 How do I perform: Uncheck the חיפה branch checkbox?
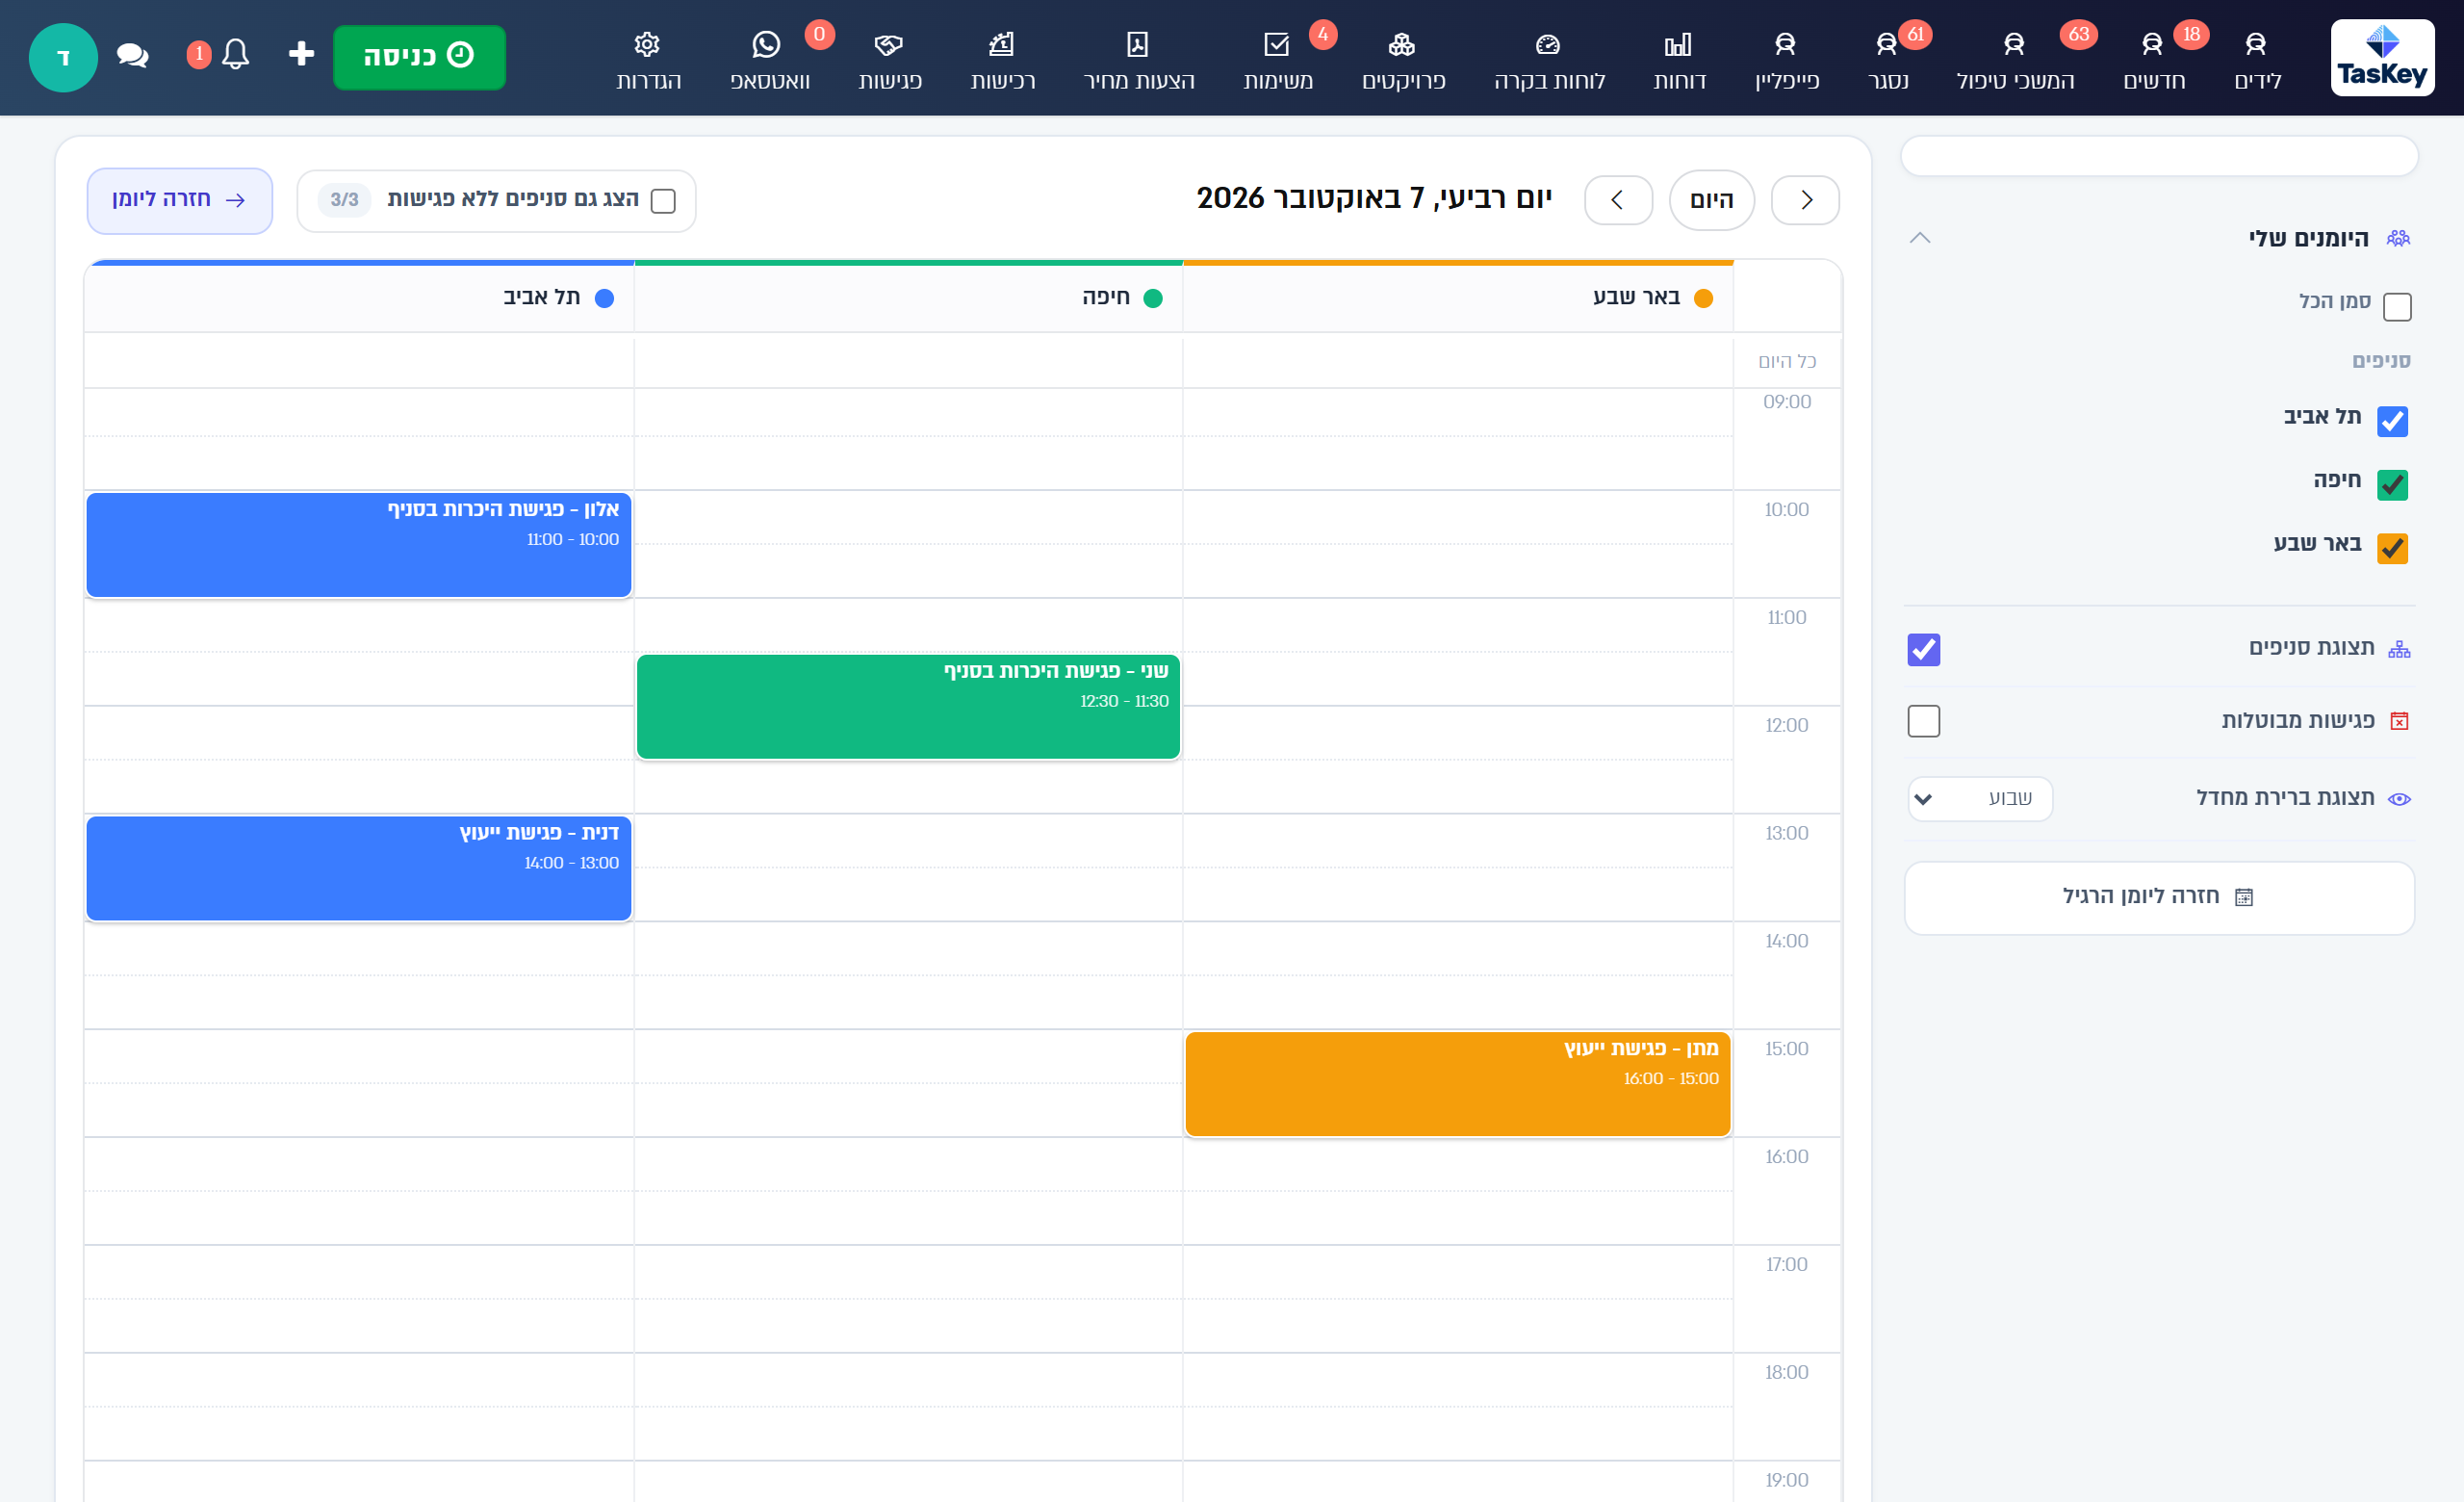2392,485
